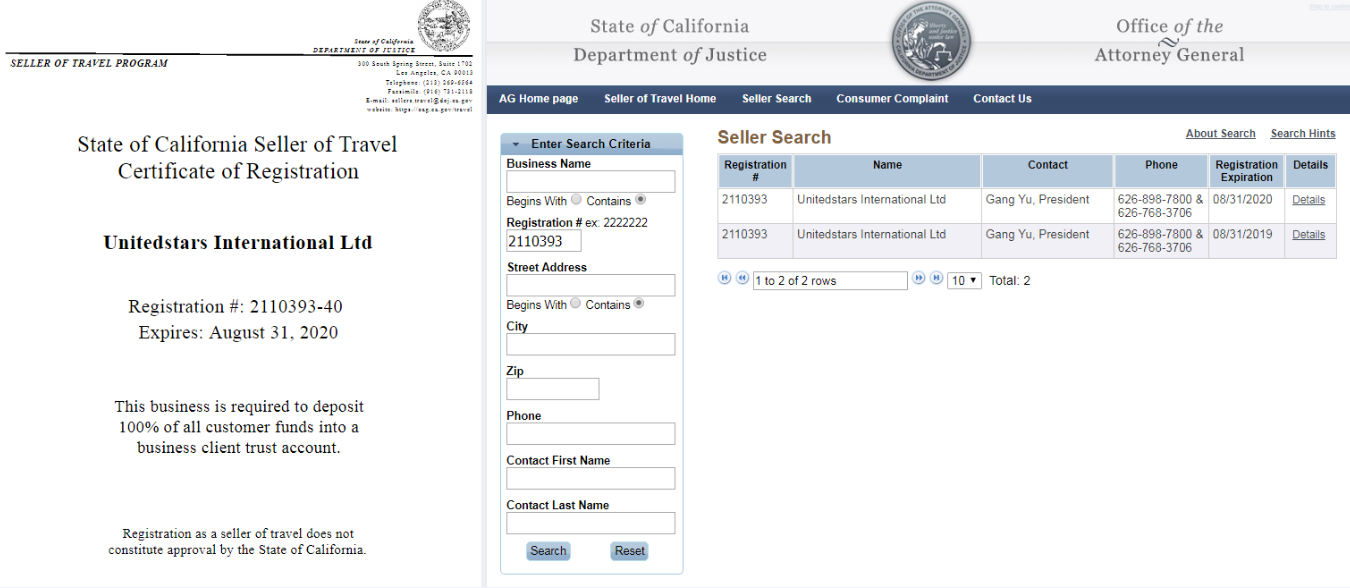The height and width of the screenshot is (588, 1350).
Task: Open the rows-per-page dropdown showing 10
Action: (x=965, y=281)
